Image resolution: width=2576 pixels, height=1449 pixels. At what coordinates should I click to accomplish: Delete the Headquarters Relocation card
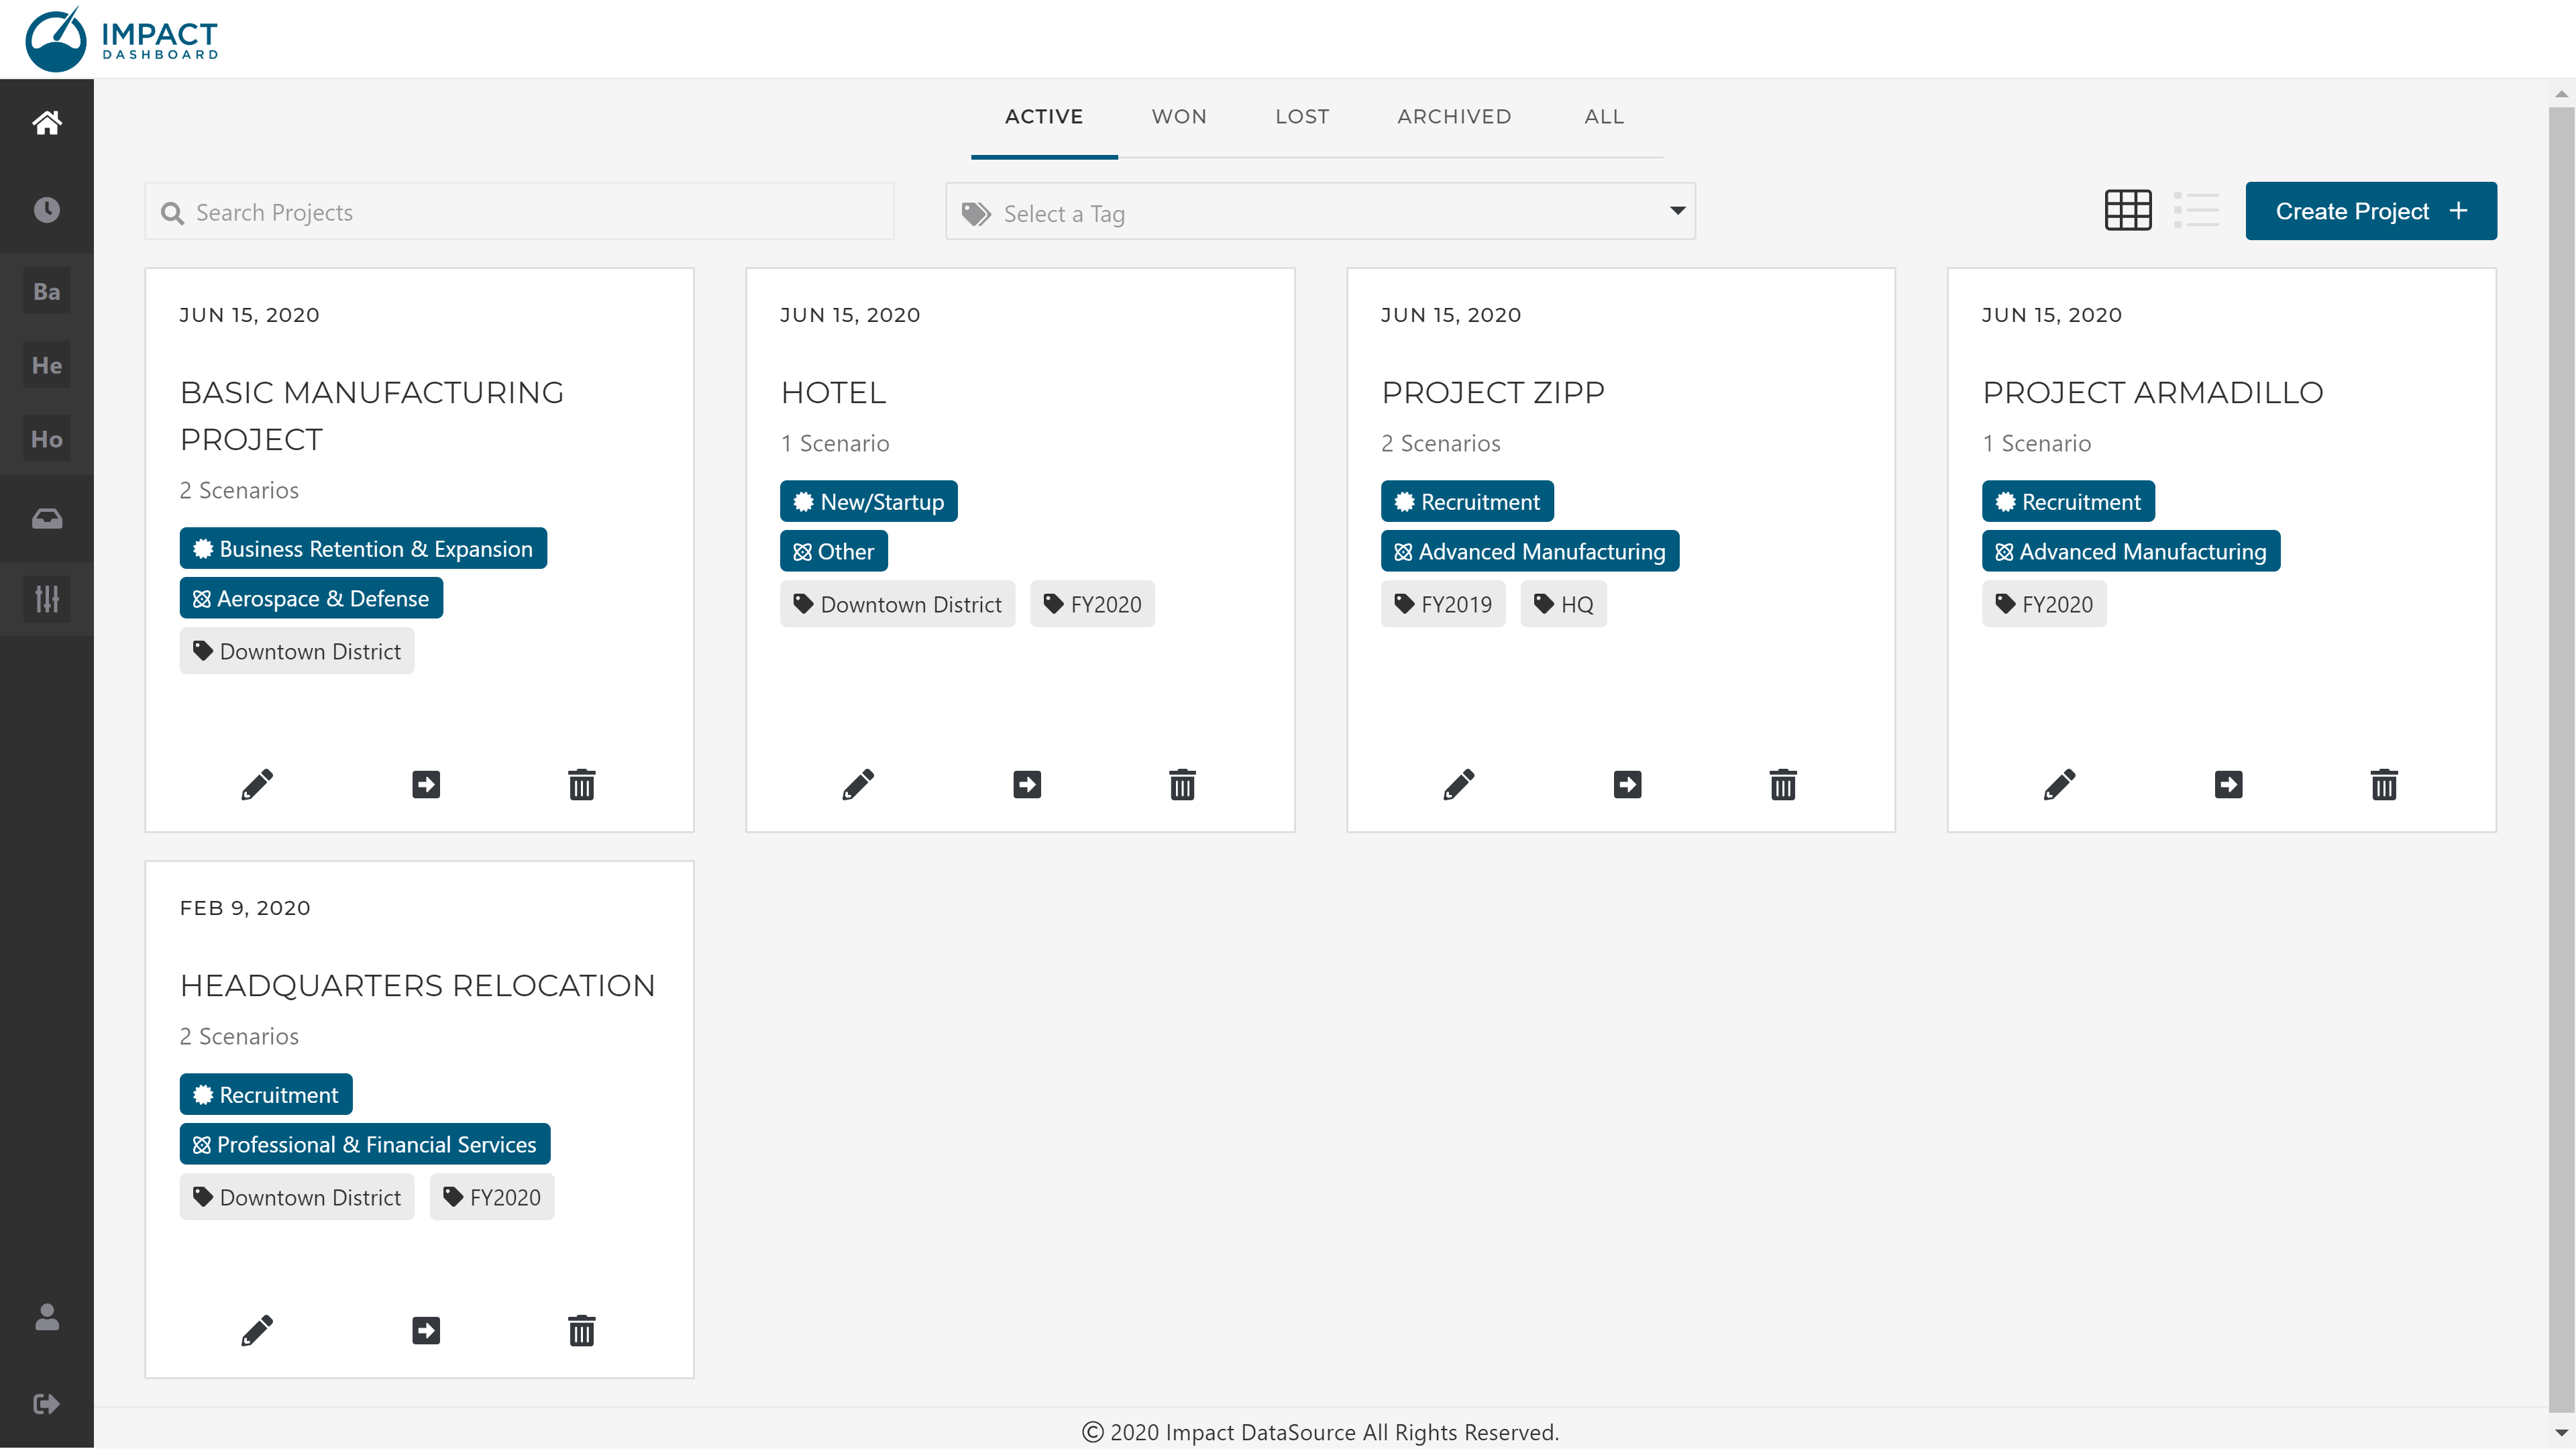582,1331
